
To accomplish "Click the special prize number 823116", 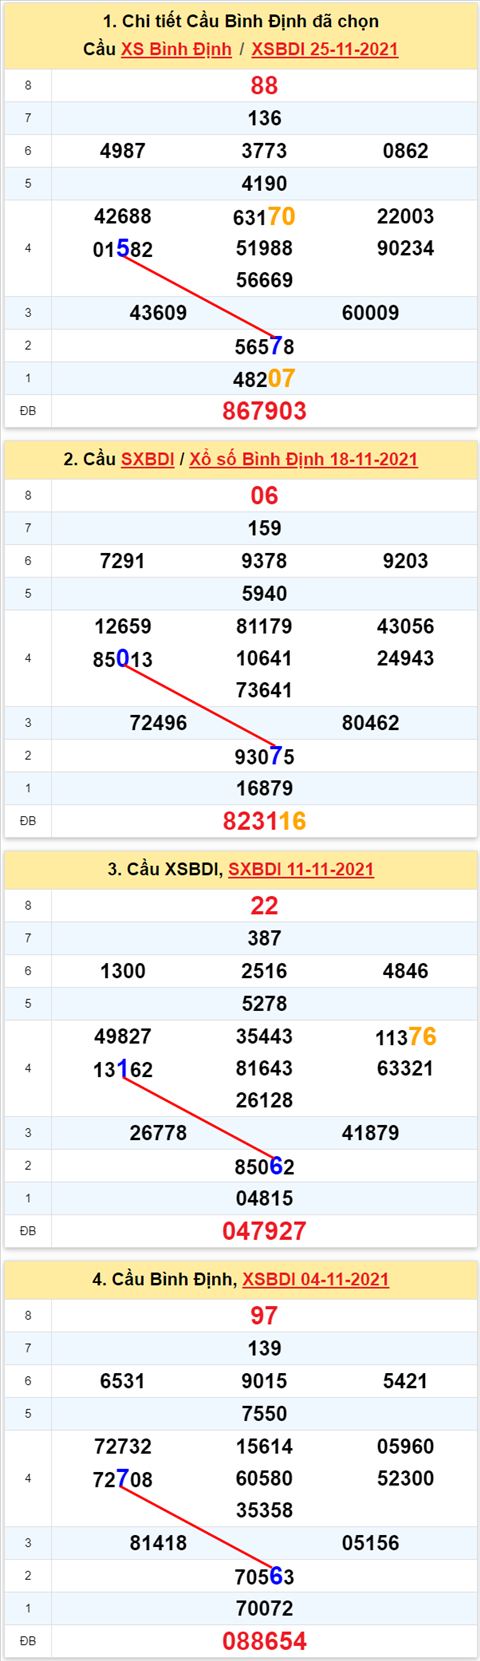I will (264, 821).
